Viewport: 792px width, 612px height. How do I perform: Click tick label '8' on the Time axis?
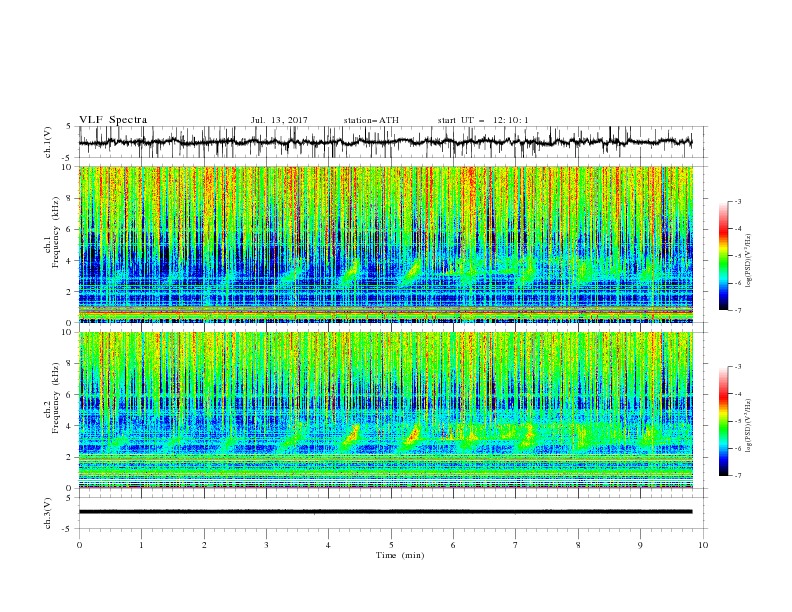point(578,545)
